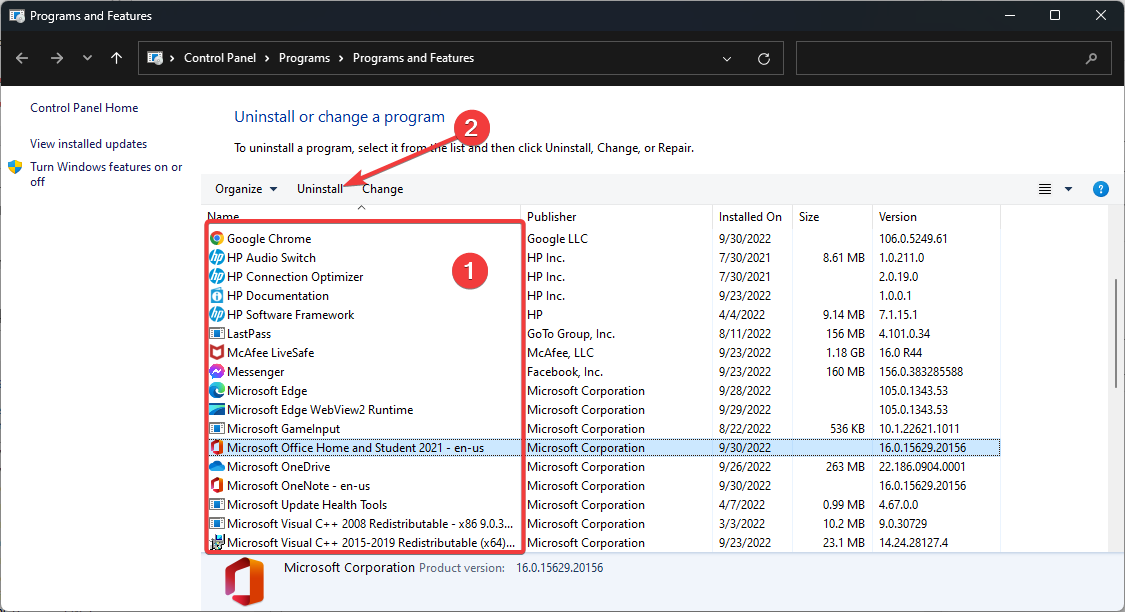Image resolution: width=1125 pixels, height=612 pixels.
Task: Click the Google Chrome program icon
Action: 217,238
